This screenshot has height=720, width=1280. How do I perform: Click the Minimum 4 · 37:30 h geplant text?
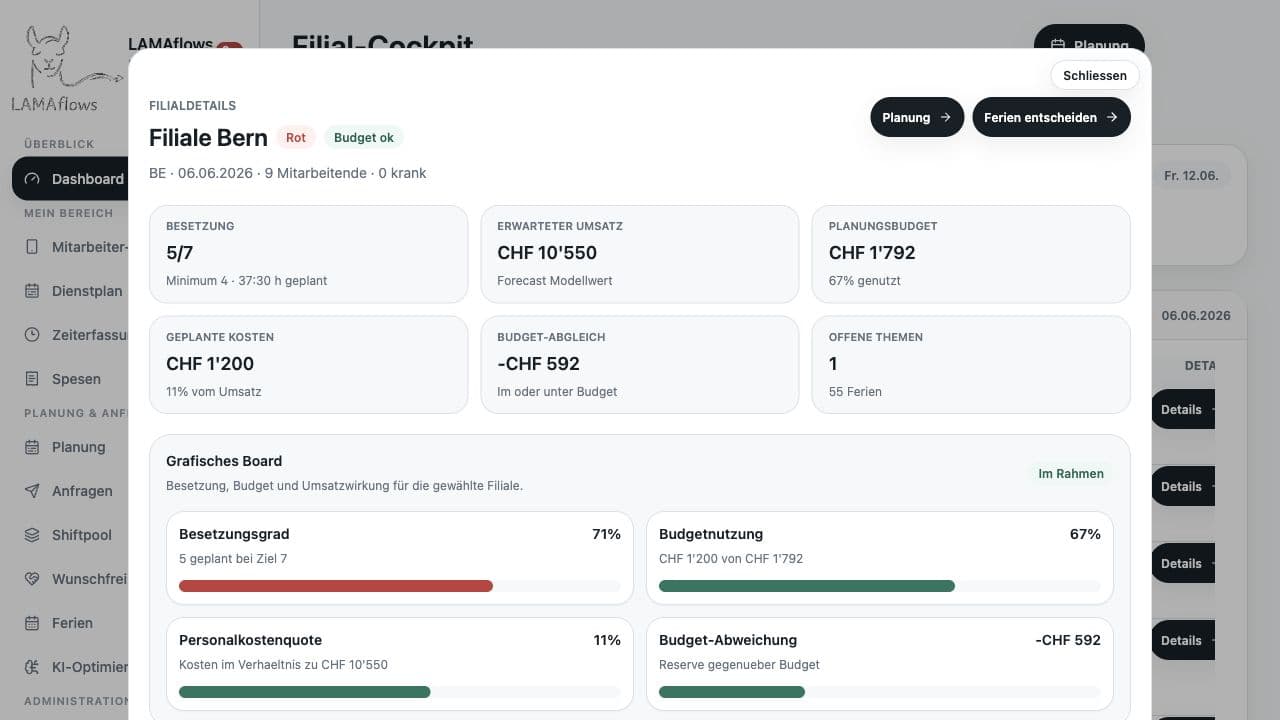(246, 281)
